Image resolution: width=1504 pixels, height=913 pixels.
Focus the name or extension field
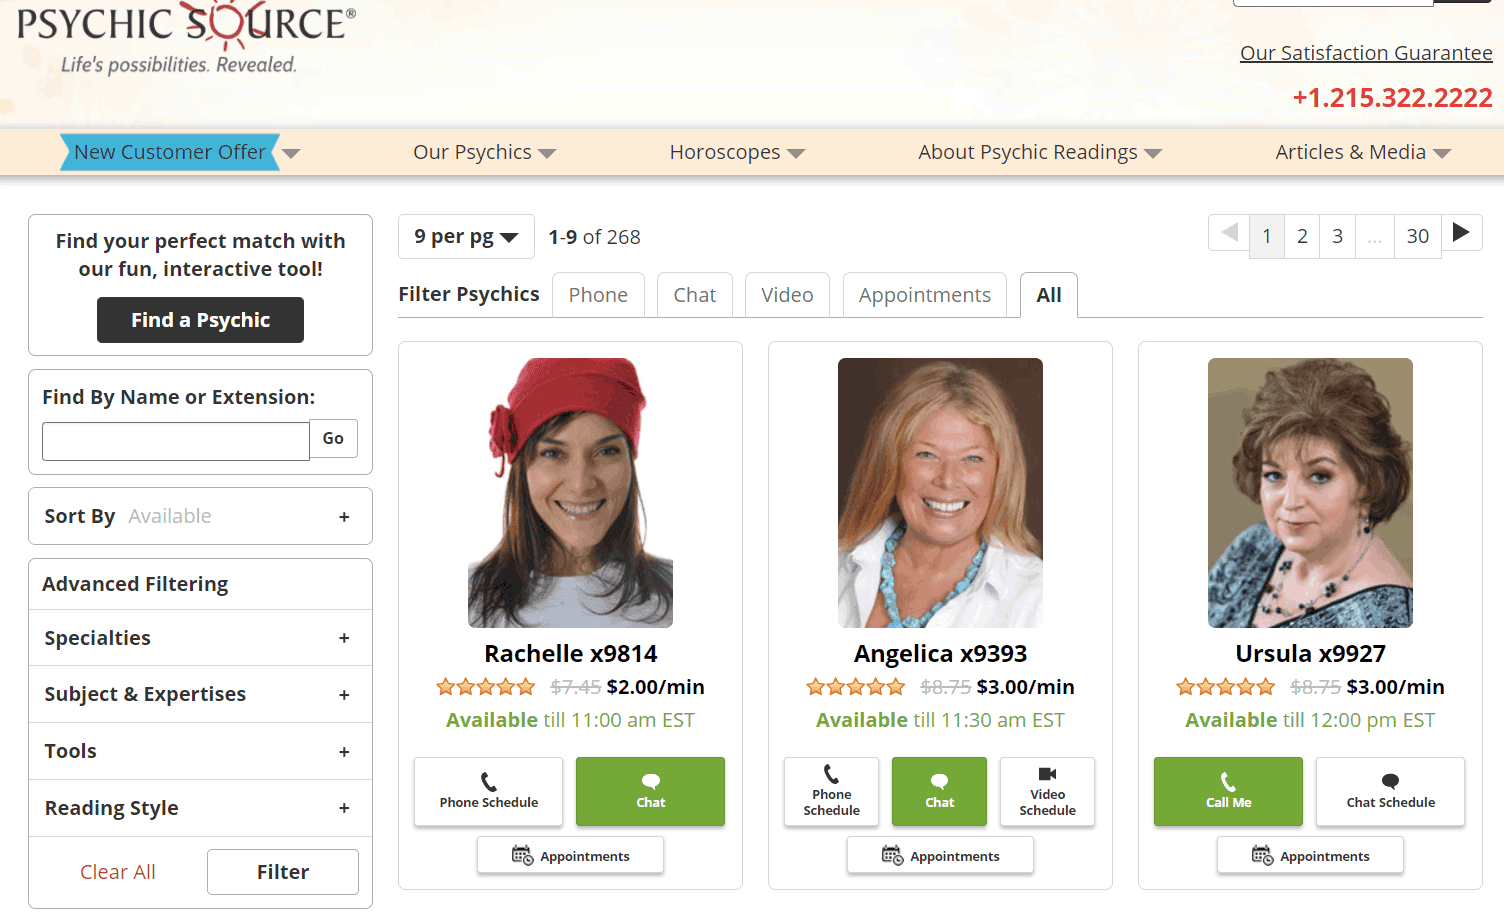(176, 441)
